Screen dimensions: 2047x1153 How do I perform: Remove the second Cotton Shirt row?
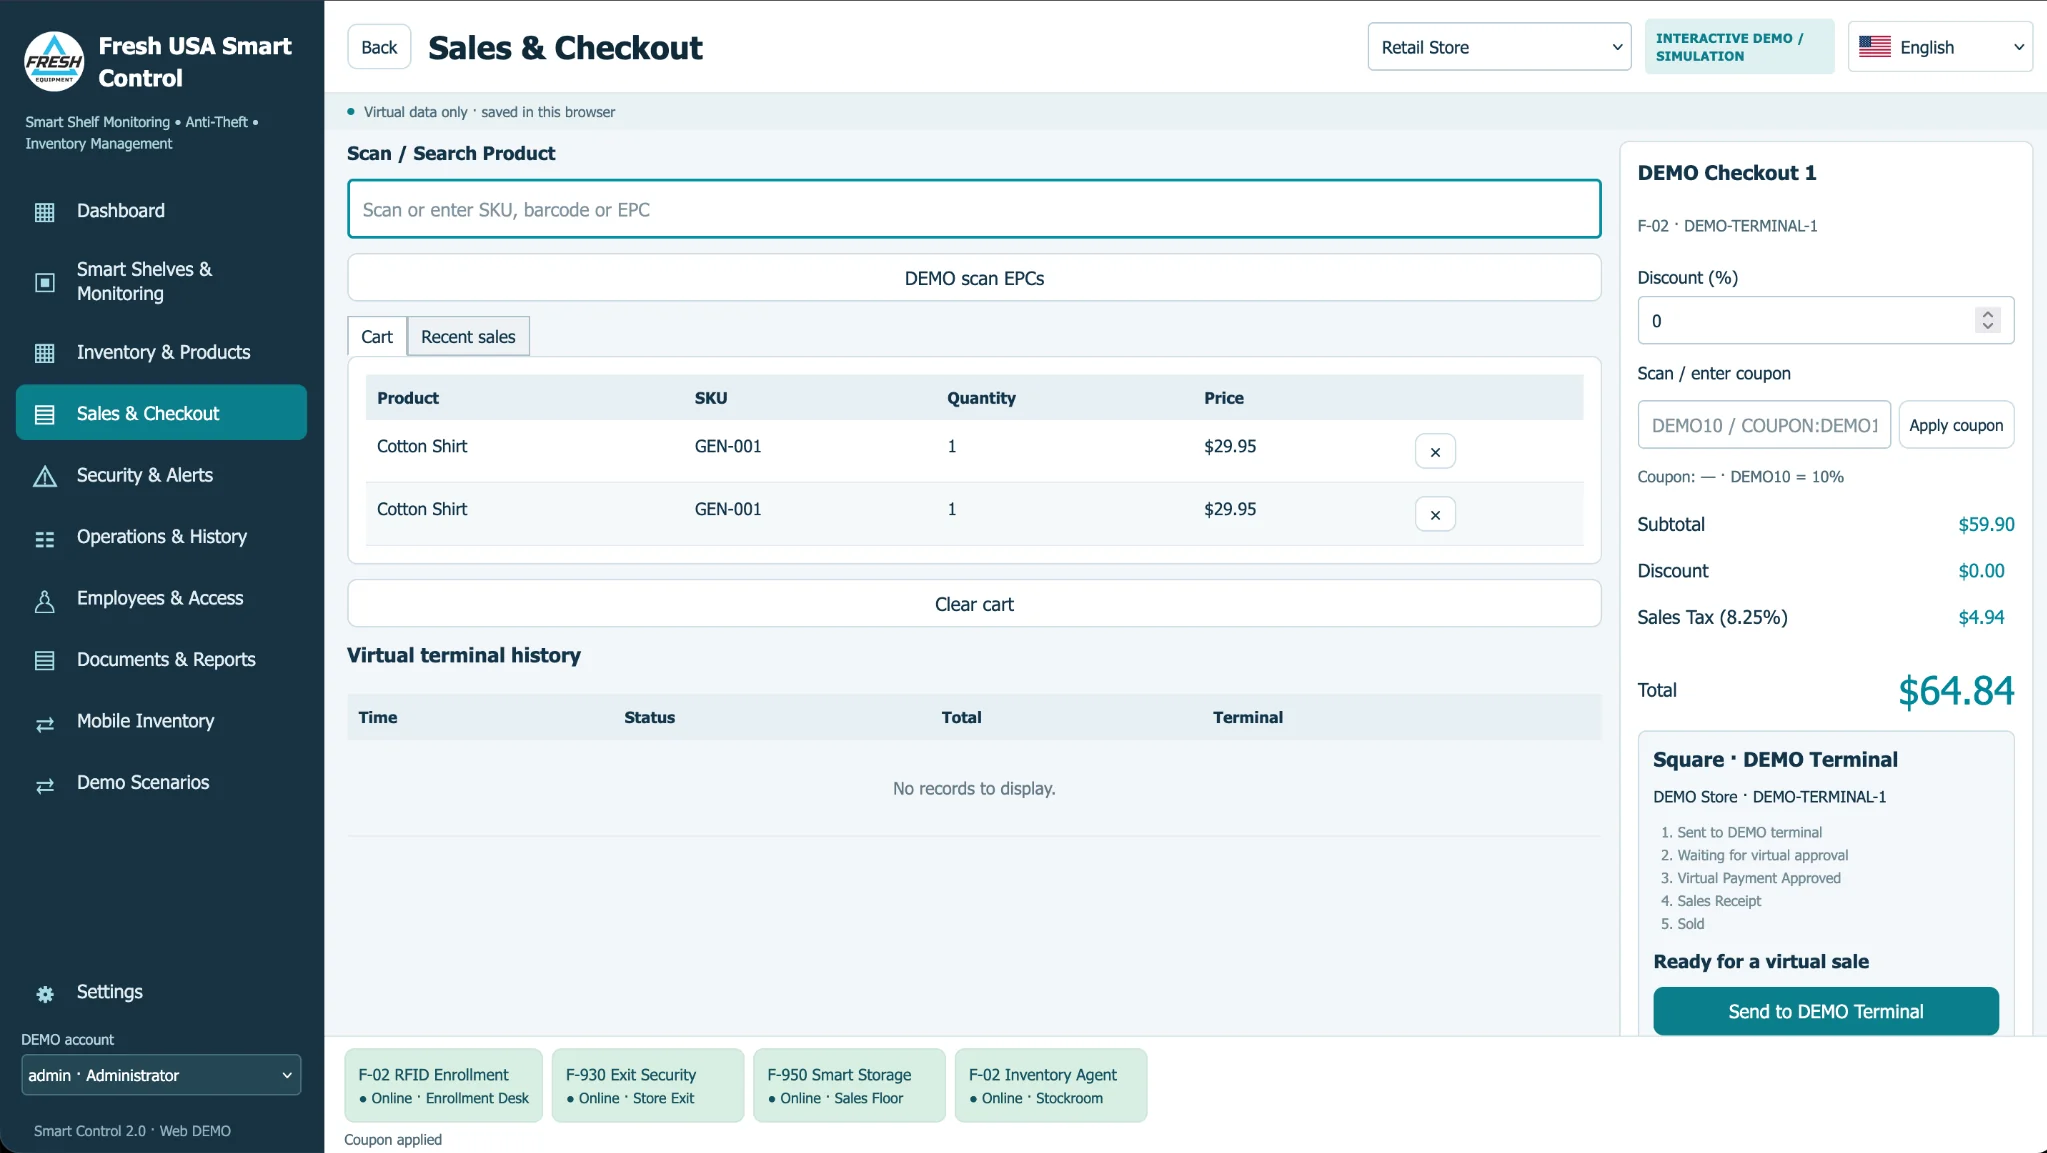pyautogui.click(x=1435, y=514)
